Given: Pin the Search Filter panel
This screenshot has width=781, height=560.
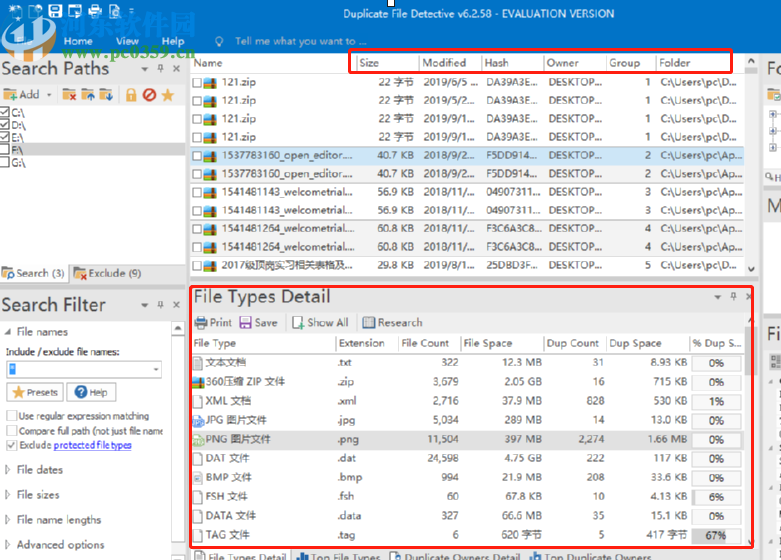Looking at the screenshot, I should pyautogui.click(x=160, y=304).
